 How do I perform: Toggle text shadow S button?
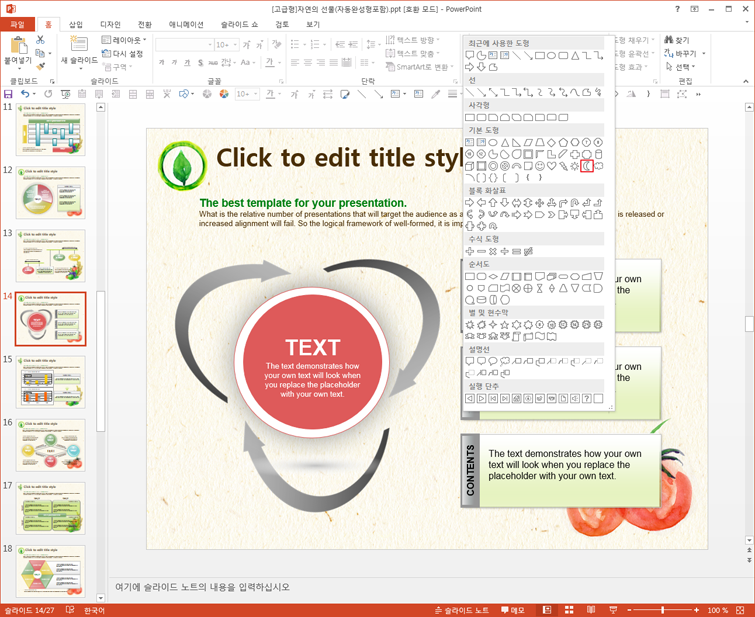[x=200, y=63]
